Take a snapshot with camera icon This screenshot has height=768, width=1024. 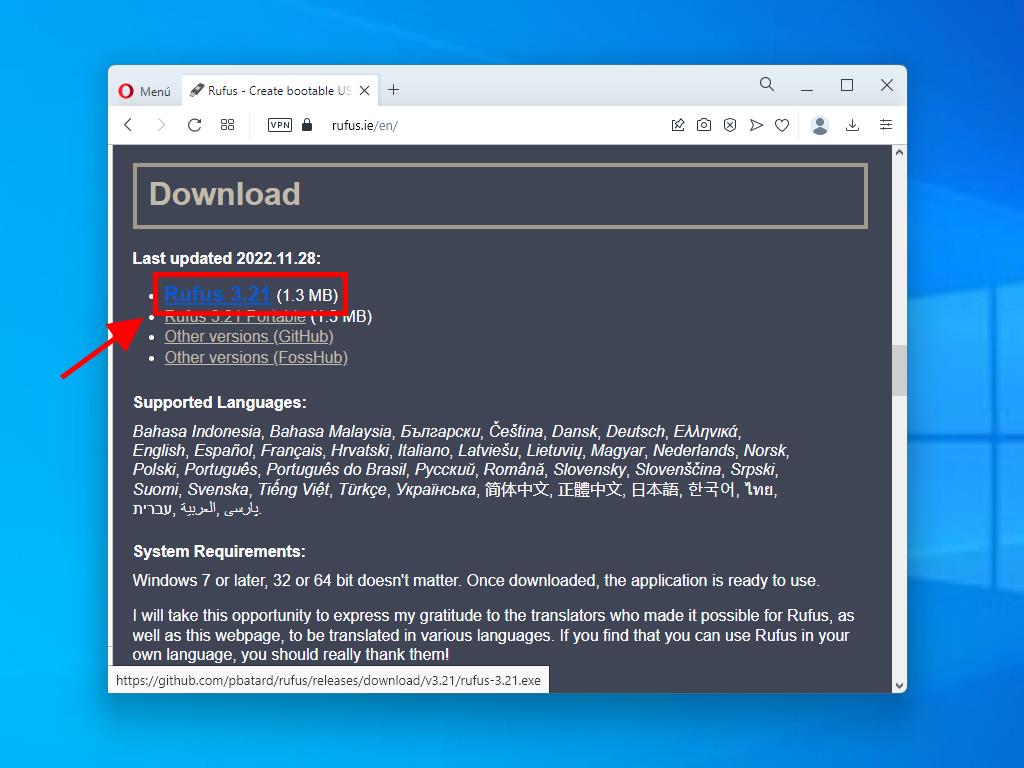tap(704, 125)
